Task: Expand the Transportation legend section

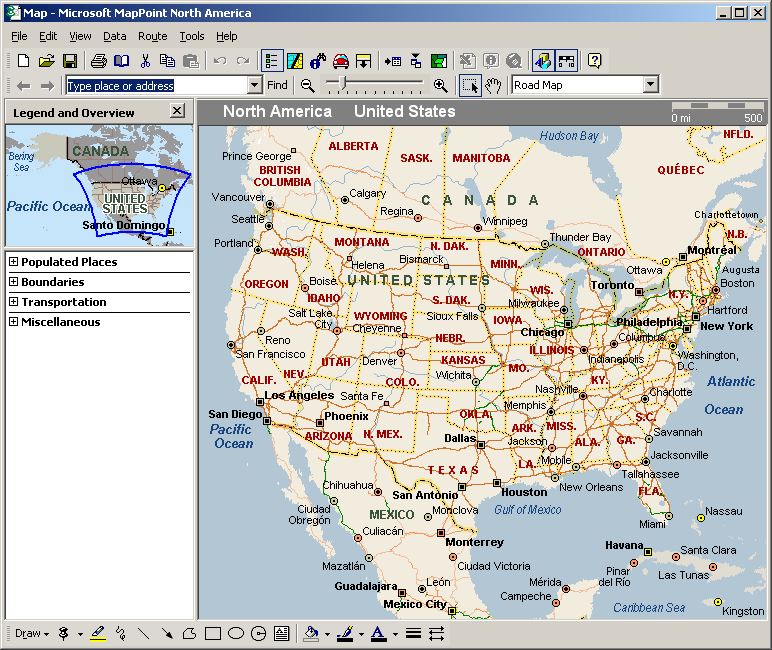Action: click(13, 301)
